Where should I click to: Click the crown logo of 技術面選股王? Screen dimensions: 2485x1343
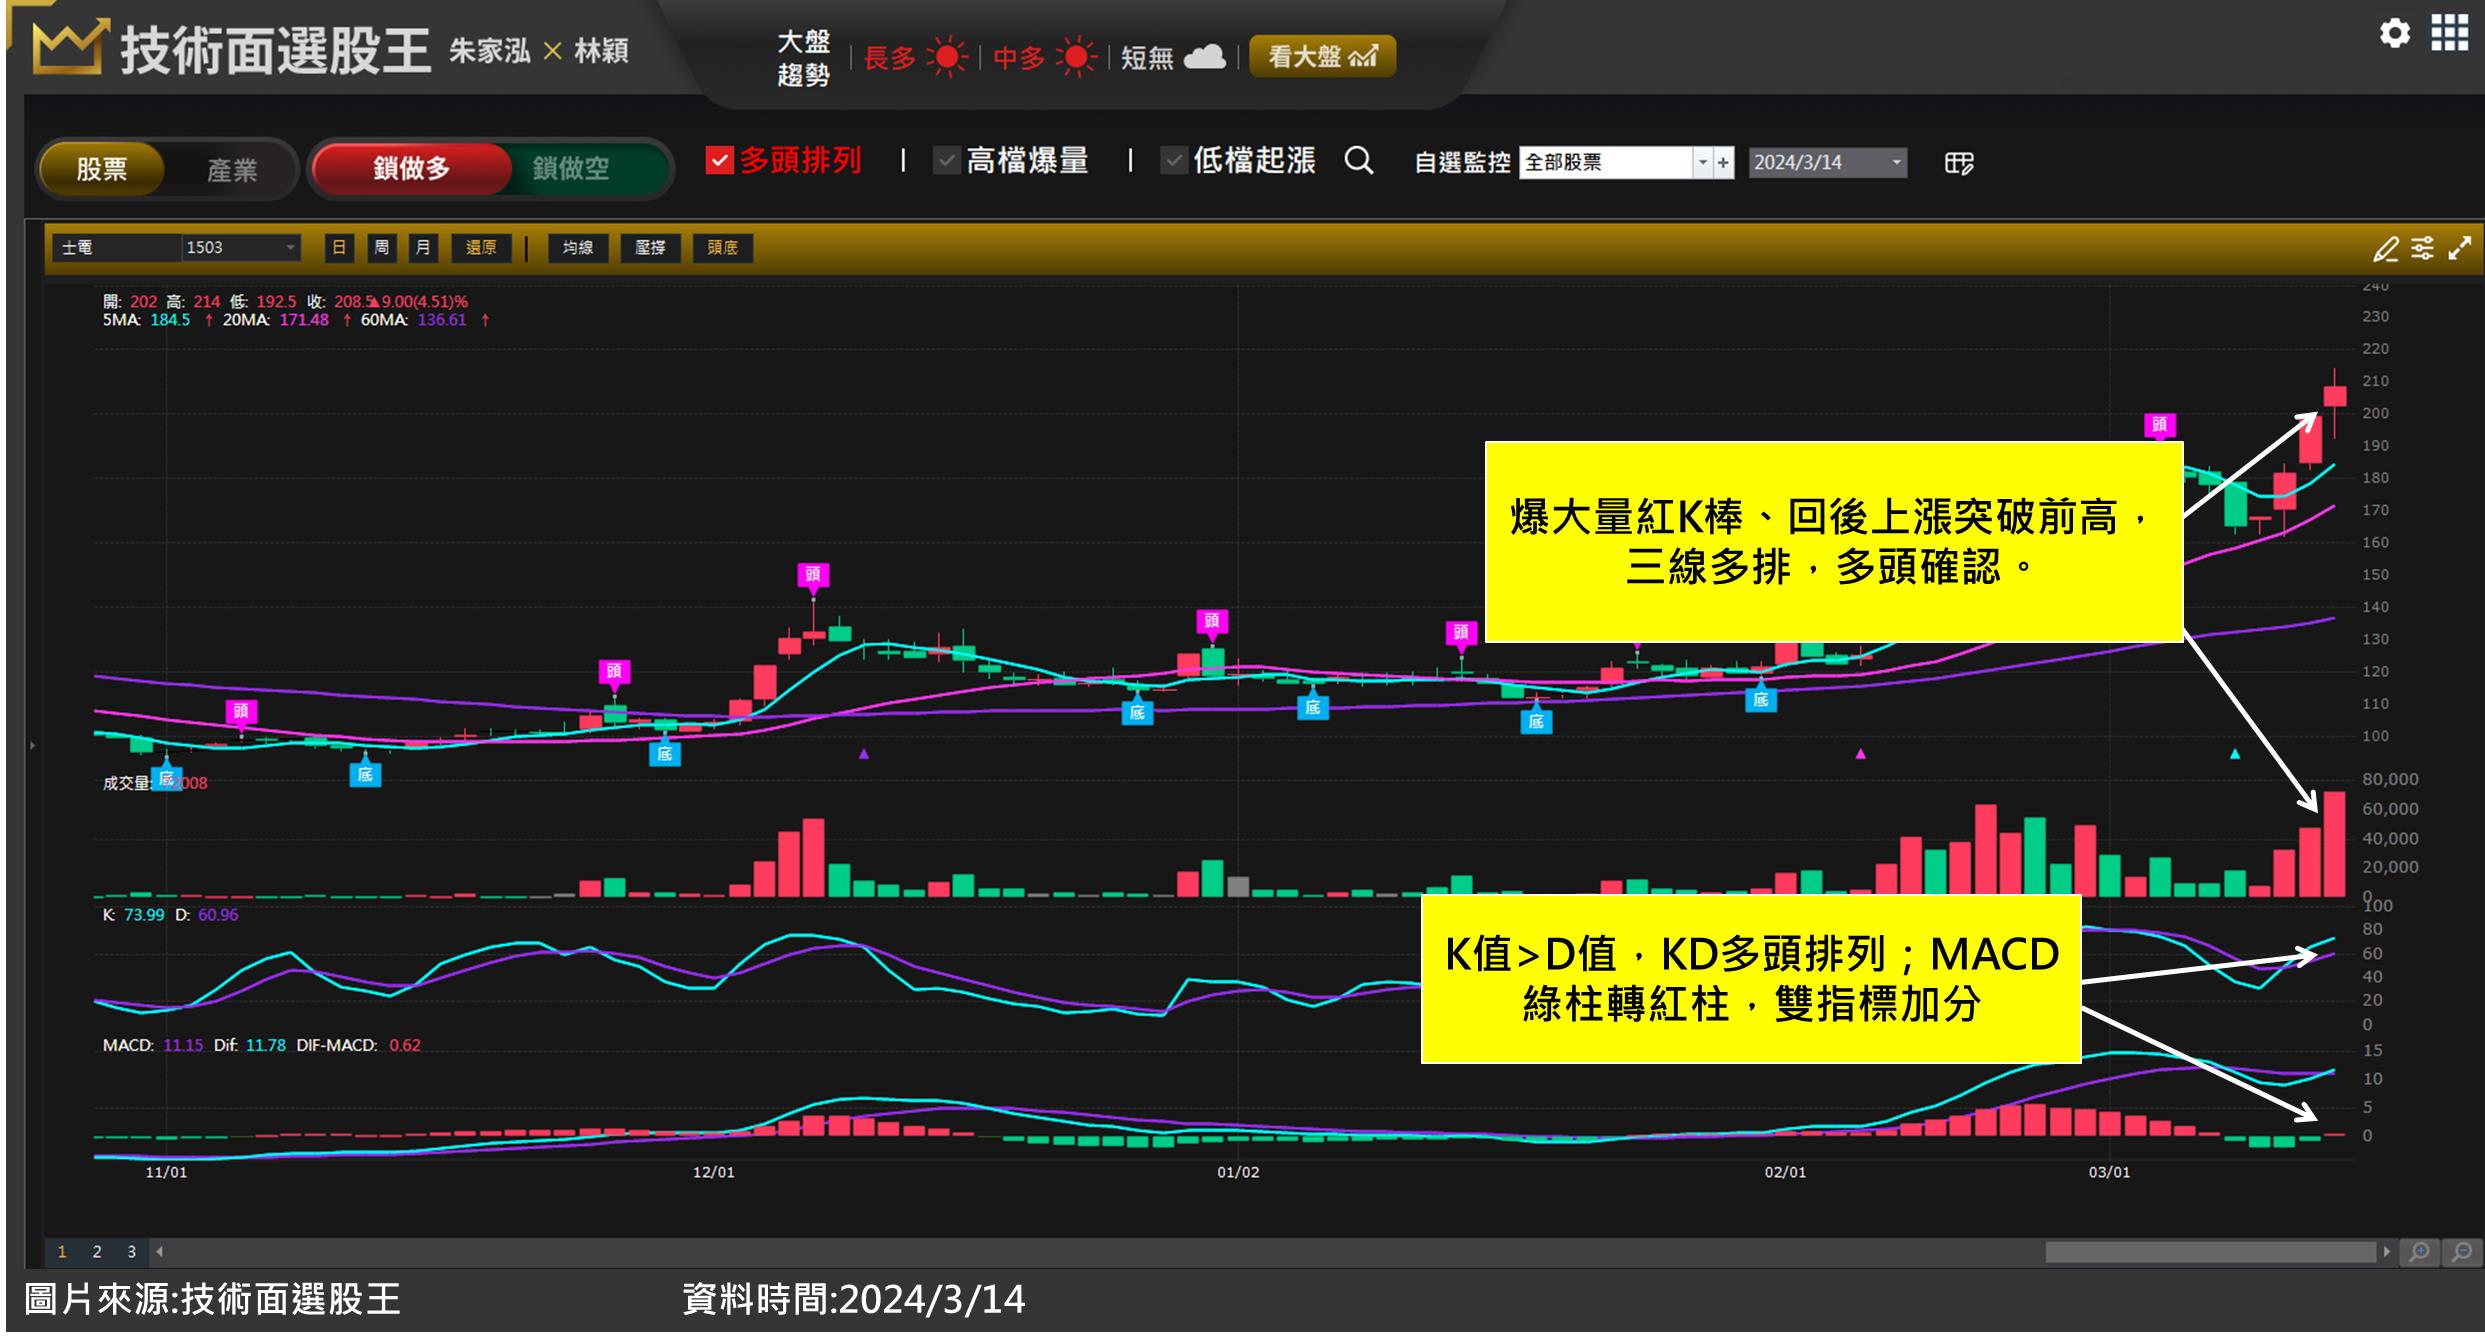pos(69,47)
